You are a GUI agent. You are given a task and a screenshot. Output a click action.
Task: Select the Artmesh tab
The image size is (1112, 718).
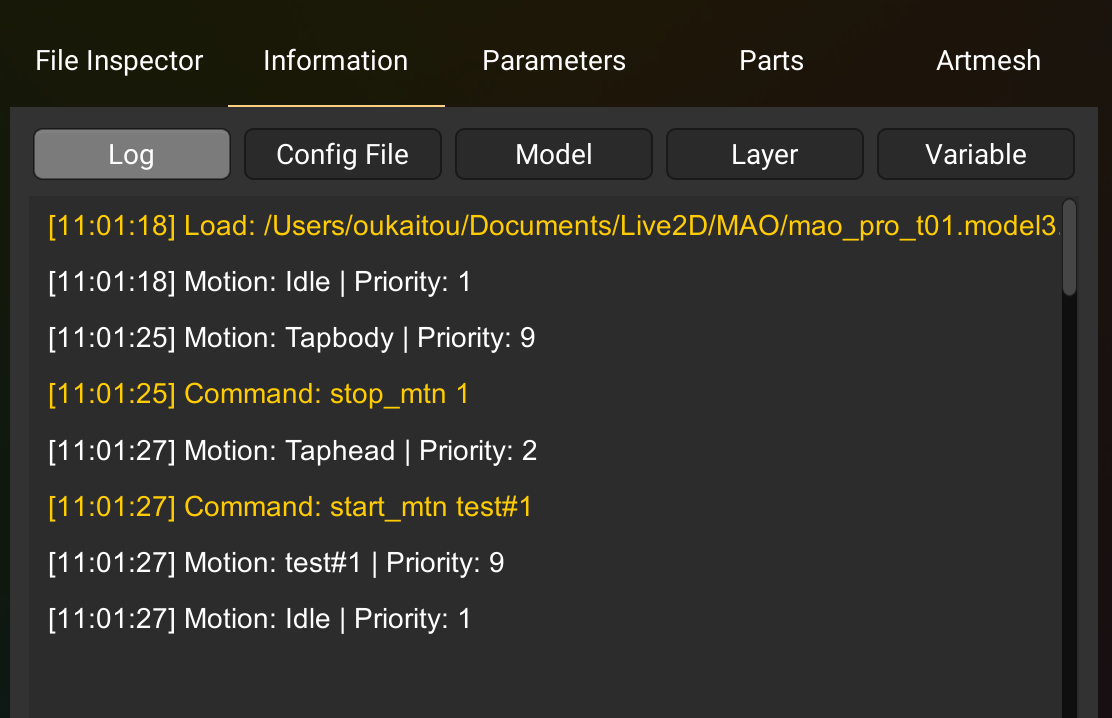click(988, 61)
